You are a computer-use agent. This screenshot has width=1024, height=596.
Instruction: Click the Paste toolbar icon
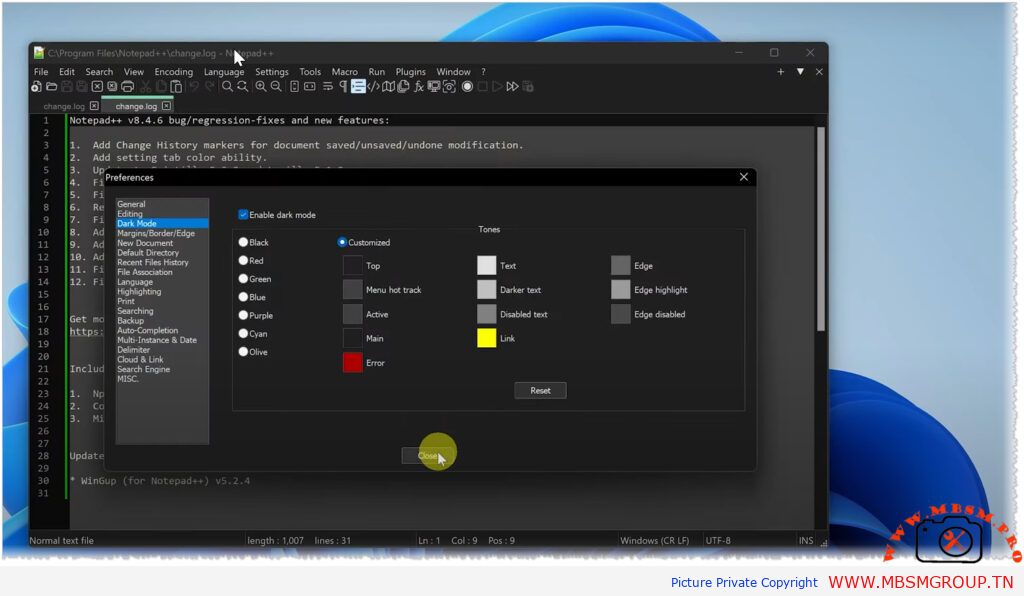point(176,87)
